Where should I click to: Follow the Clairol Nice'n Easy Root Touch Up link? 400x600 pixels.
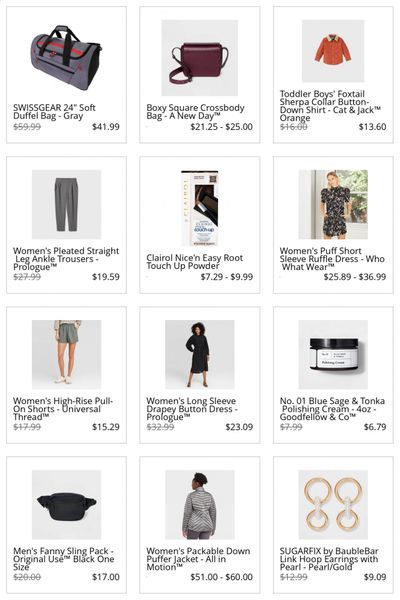coord(194,262)
